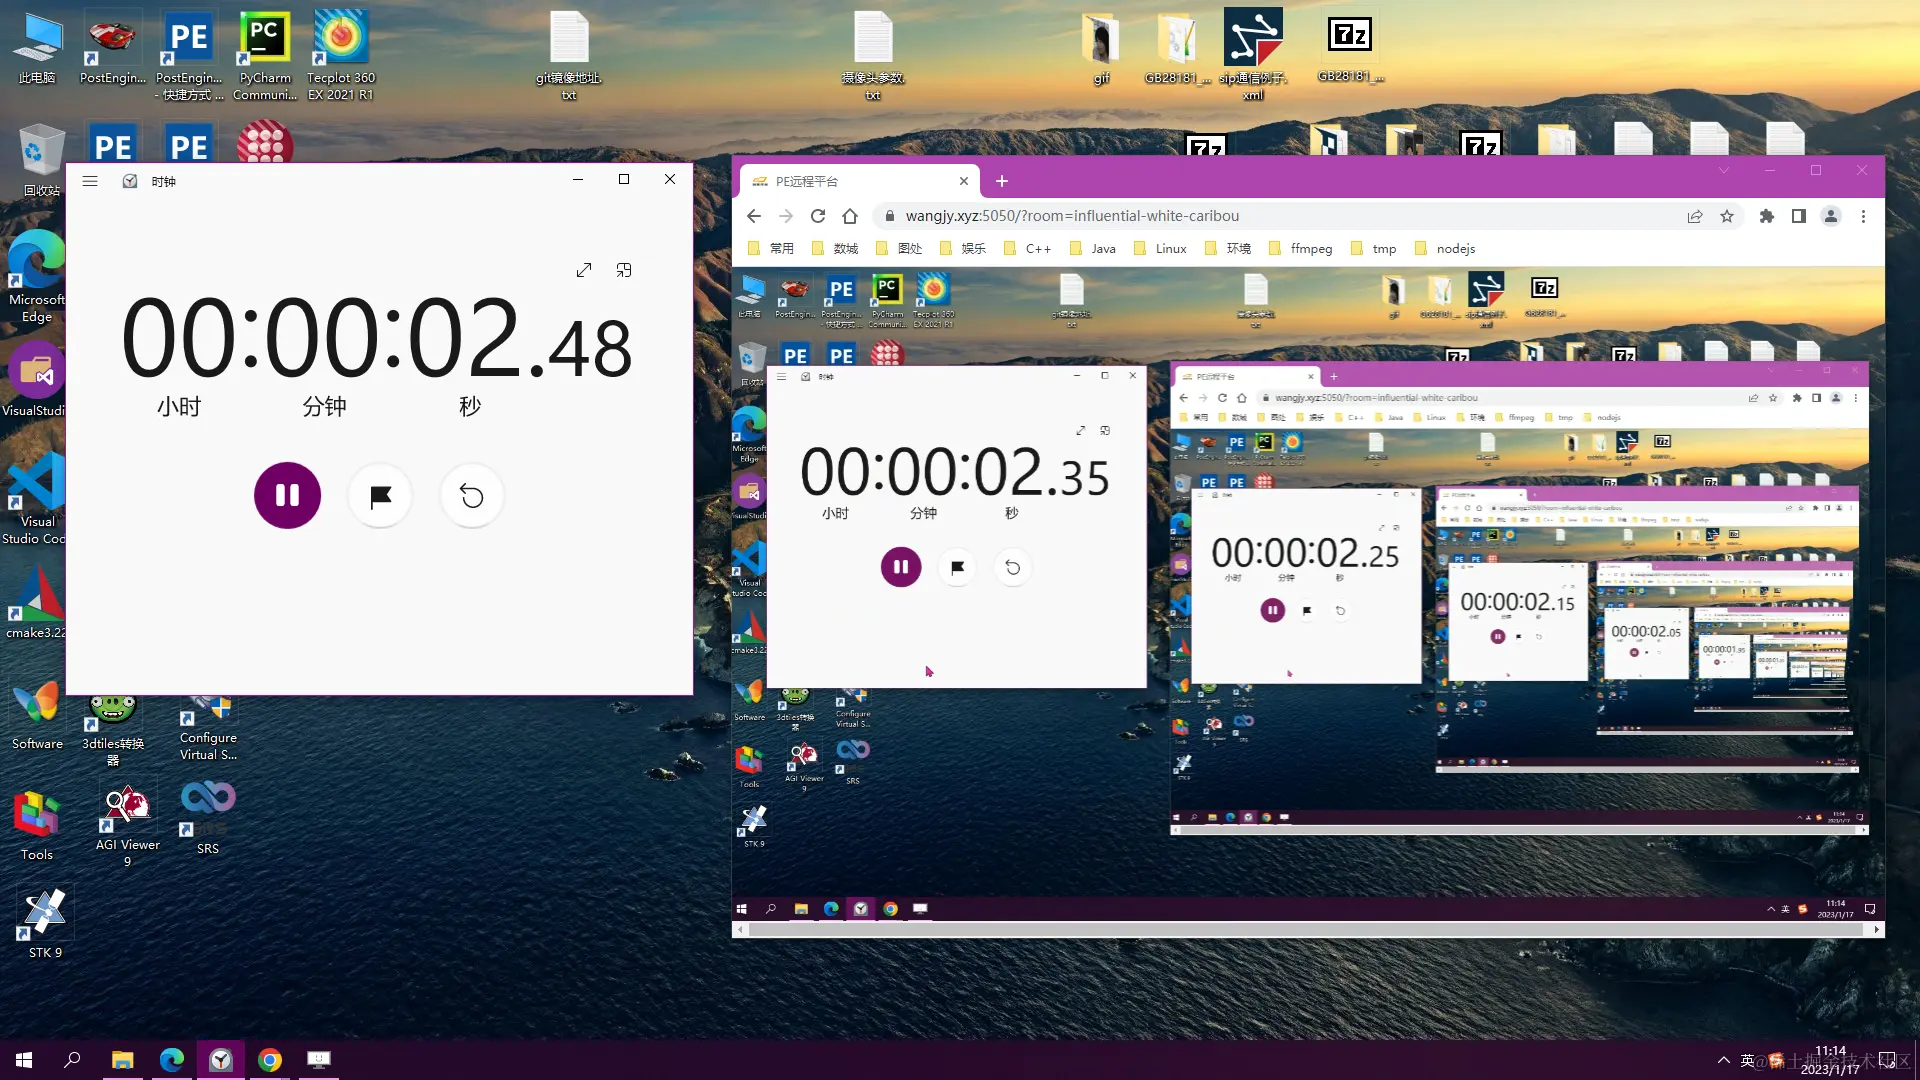The width and height of the screenshot is (1920, 1080).
Task: Toggle keep-on-top compact overlay icon
Action: [624, 270]
